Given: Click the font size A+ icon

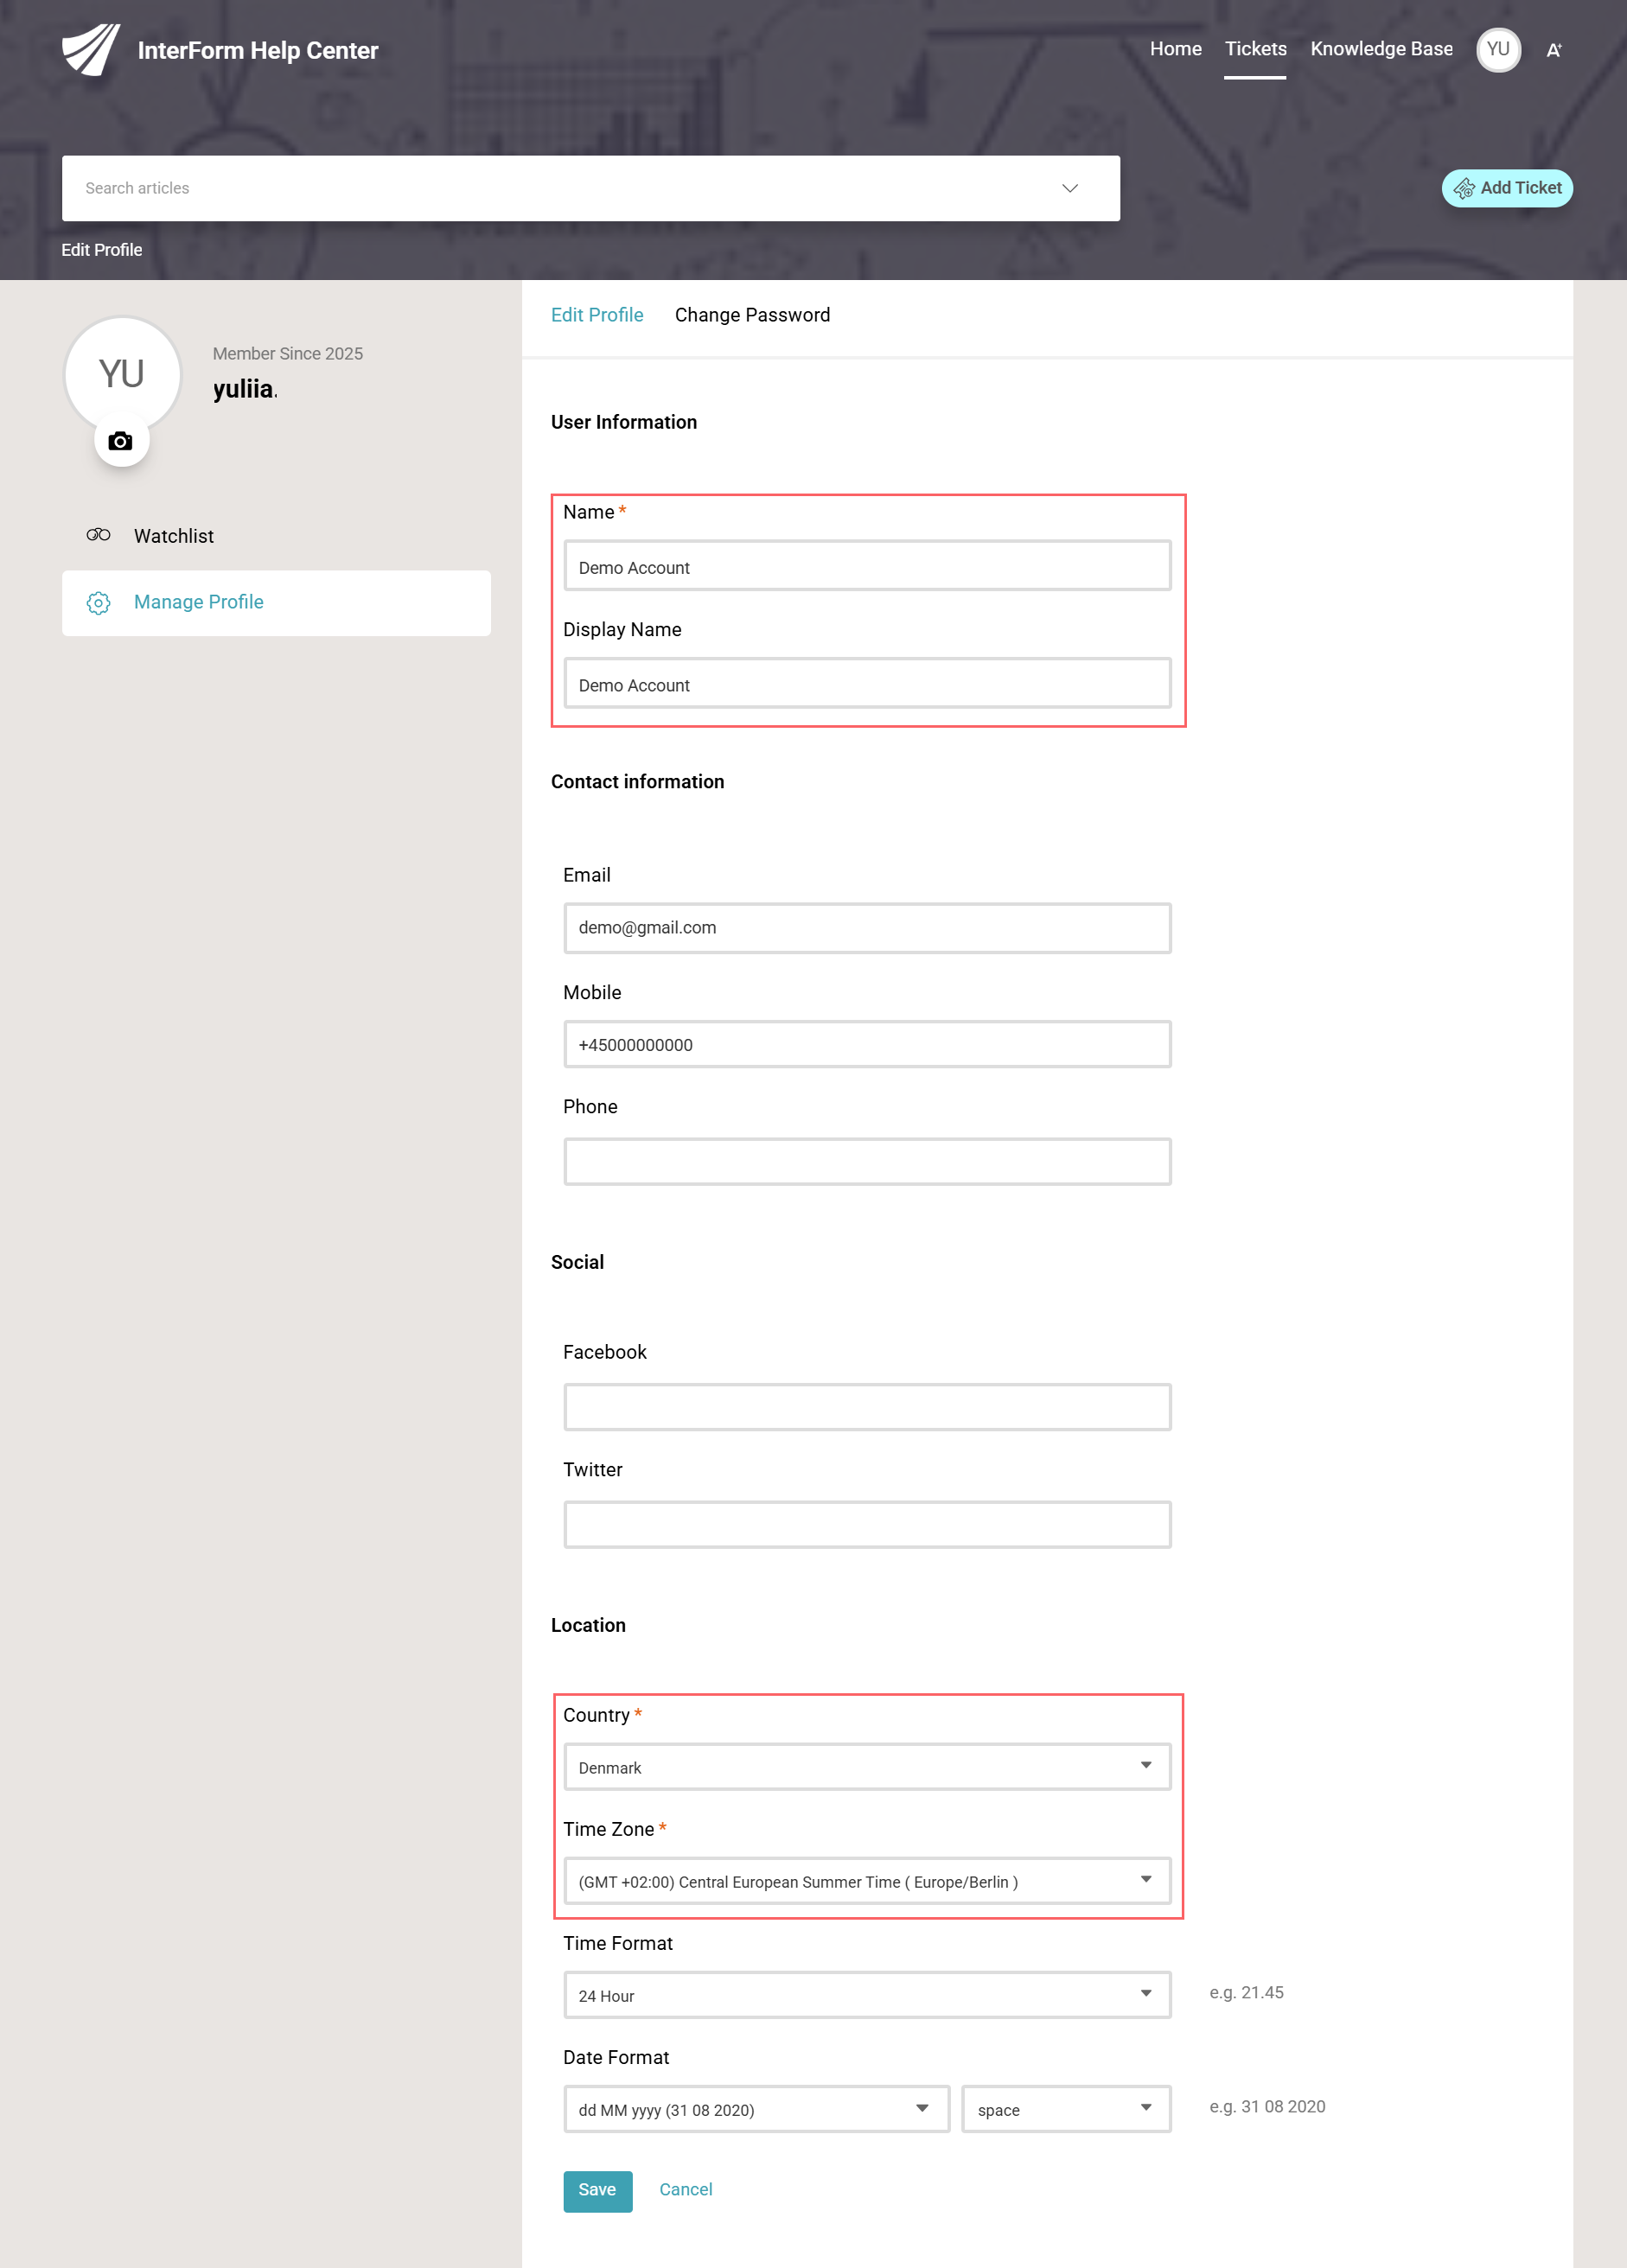Looking at the screenshot, I should pos(1553,50).
